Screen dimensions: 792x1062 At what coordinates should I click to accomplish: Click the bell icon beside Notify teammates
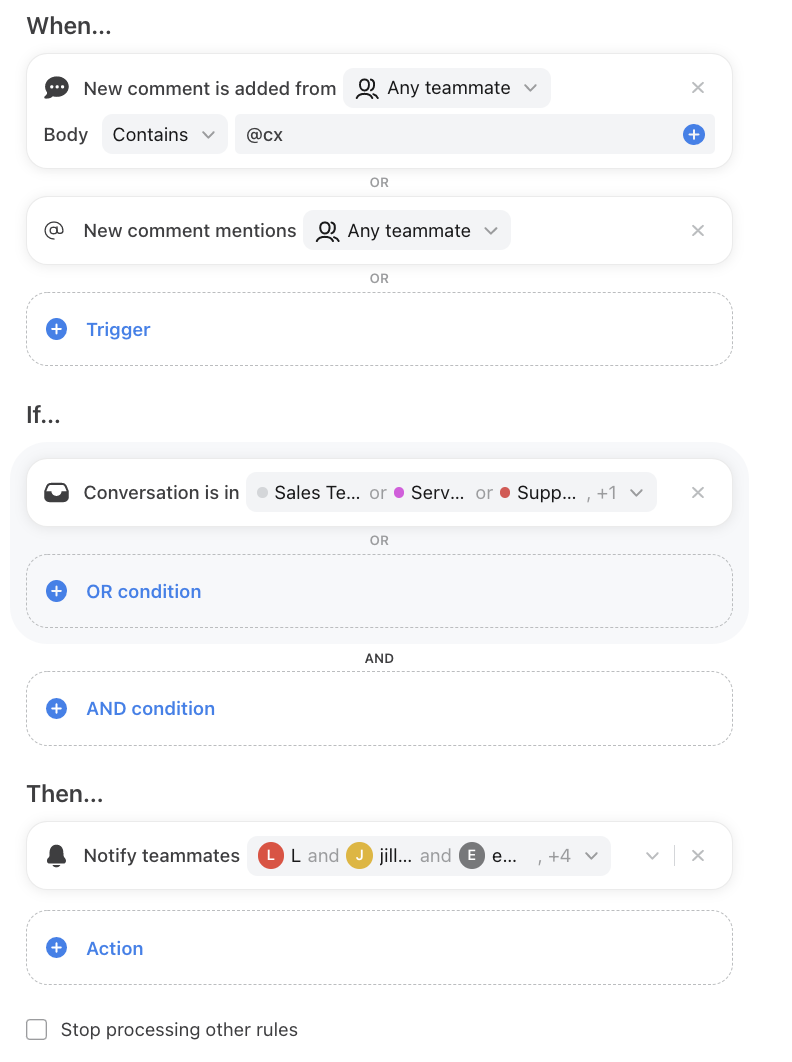click(x=56, y=856)
